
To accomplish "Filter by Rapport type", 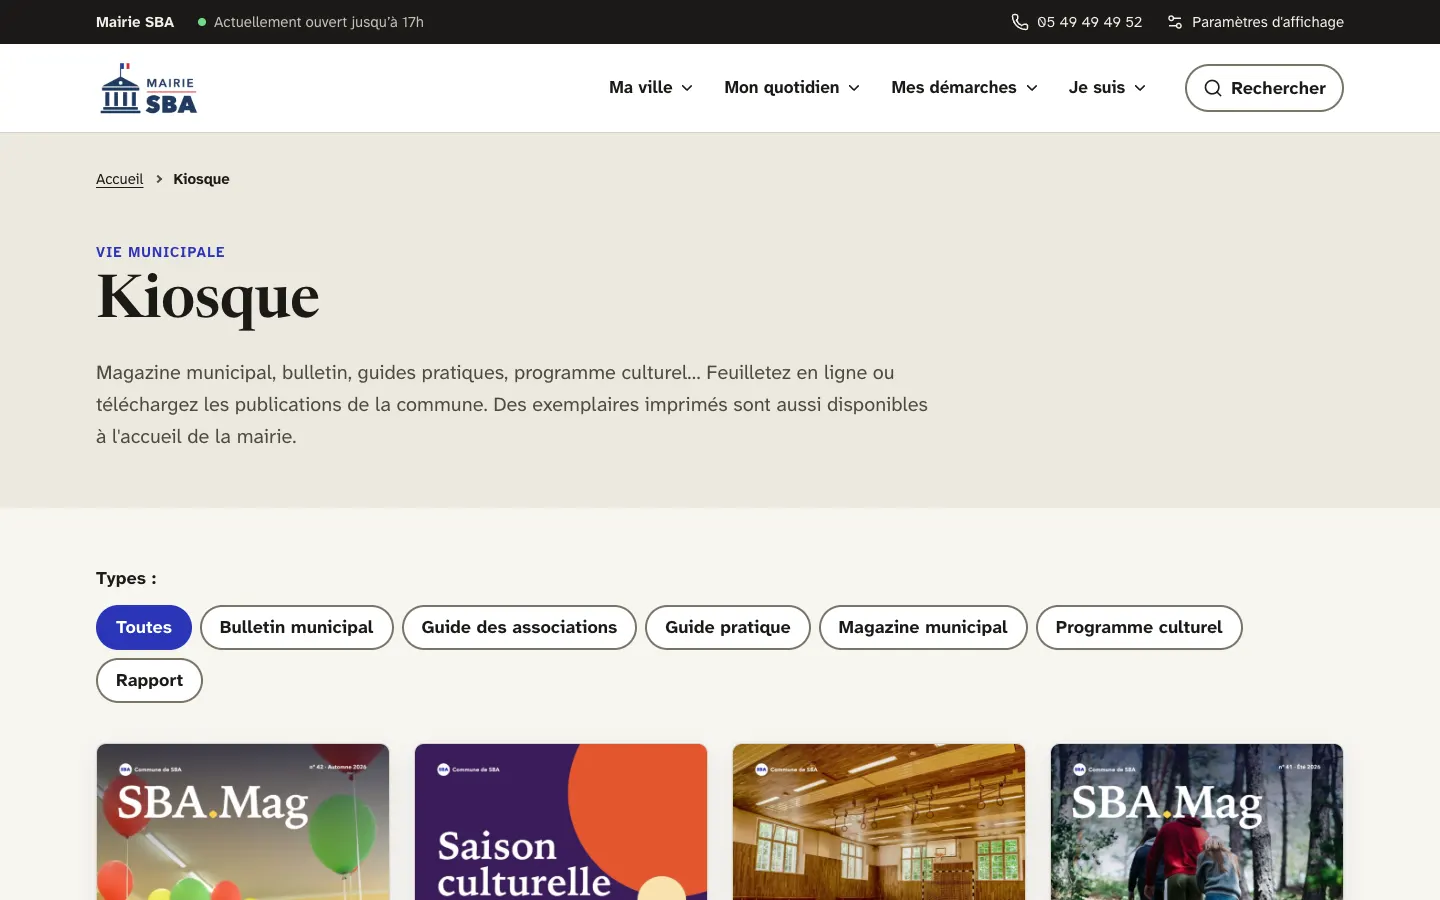I will (x=149, y=680).
